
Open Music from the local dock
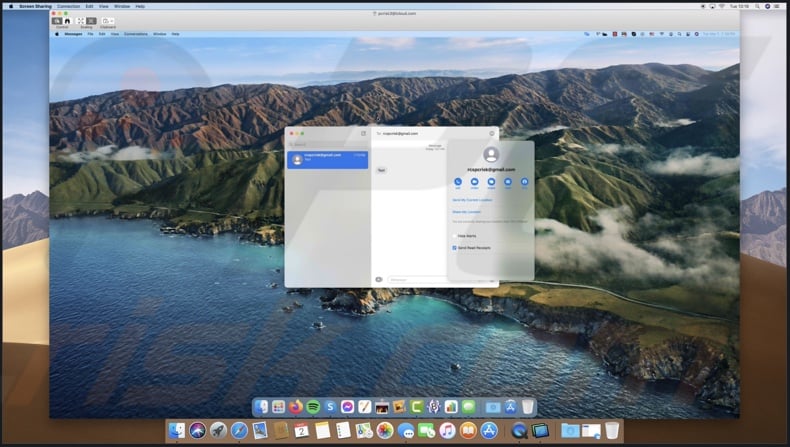pyautogui.click(x=447, y=430)
